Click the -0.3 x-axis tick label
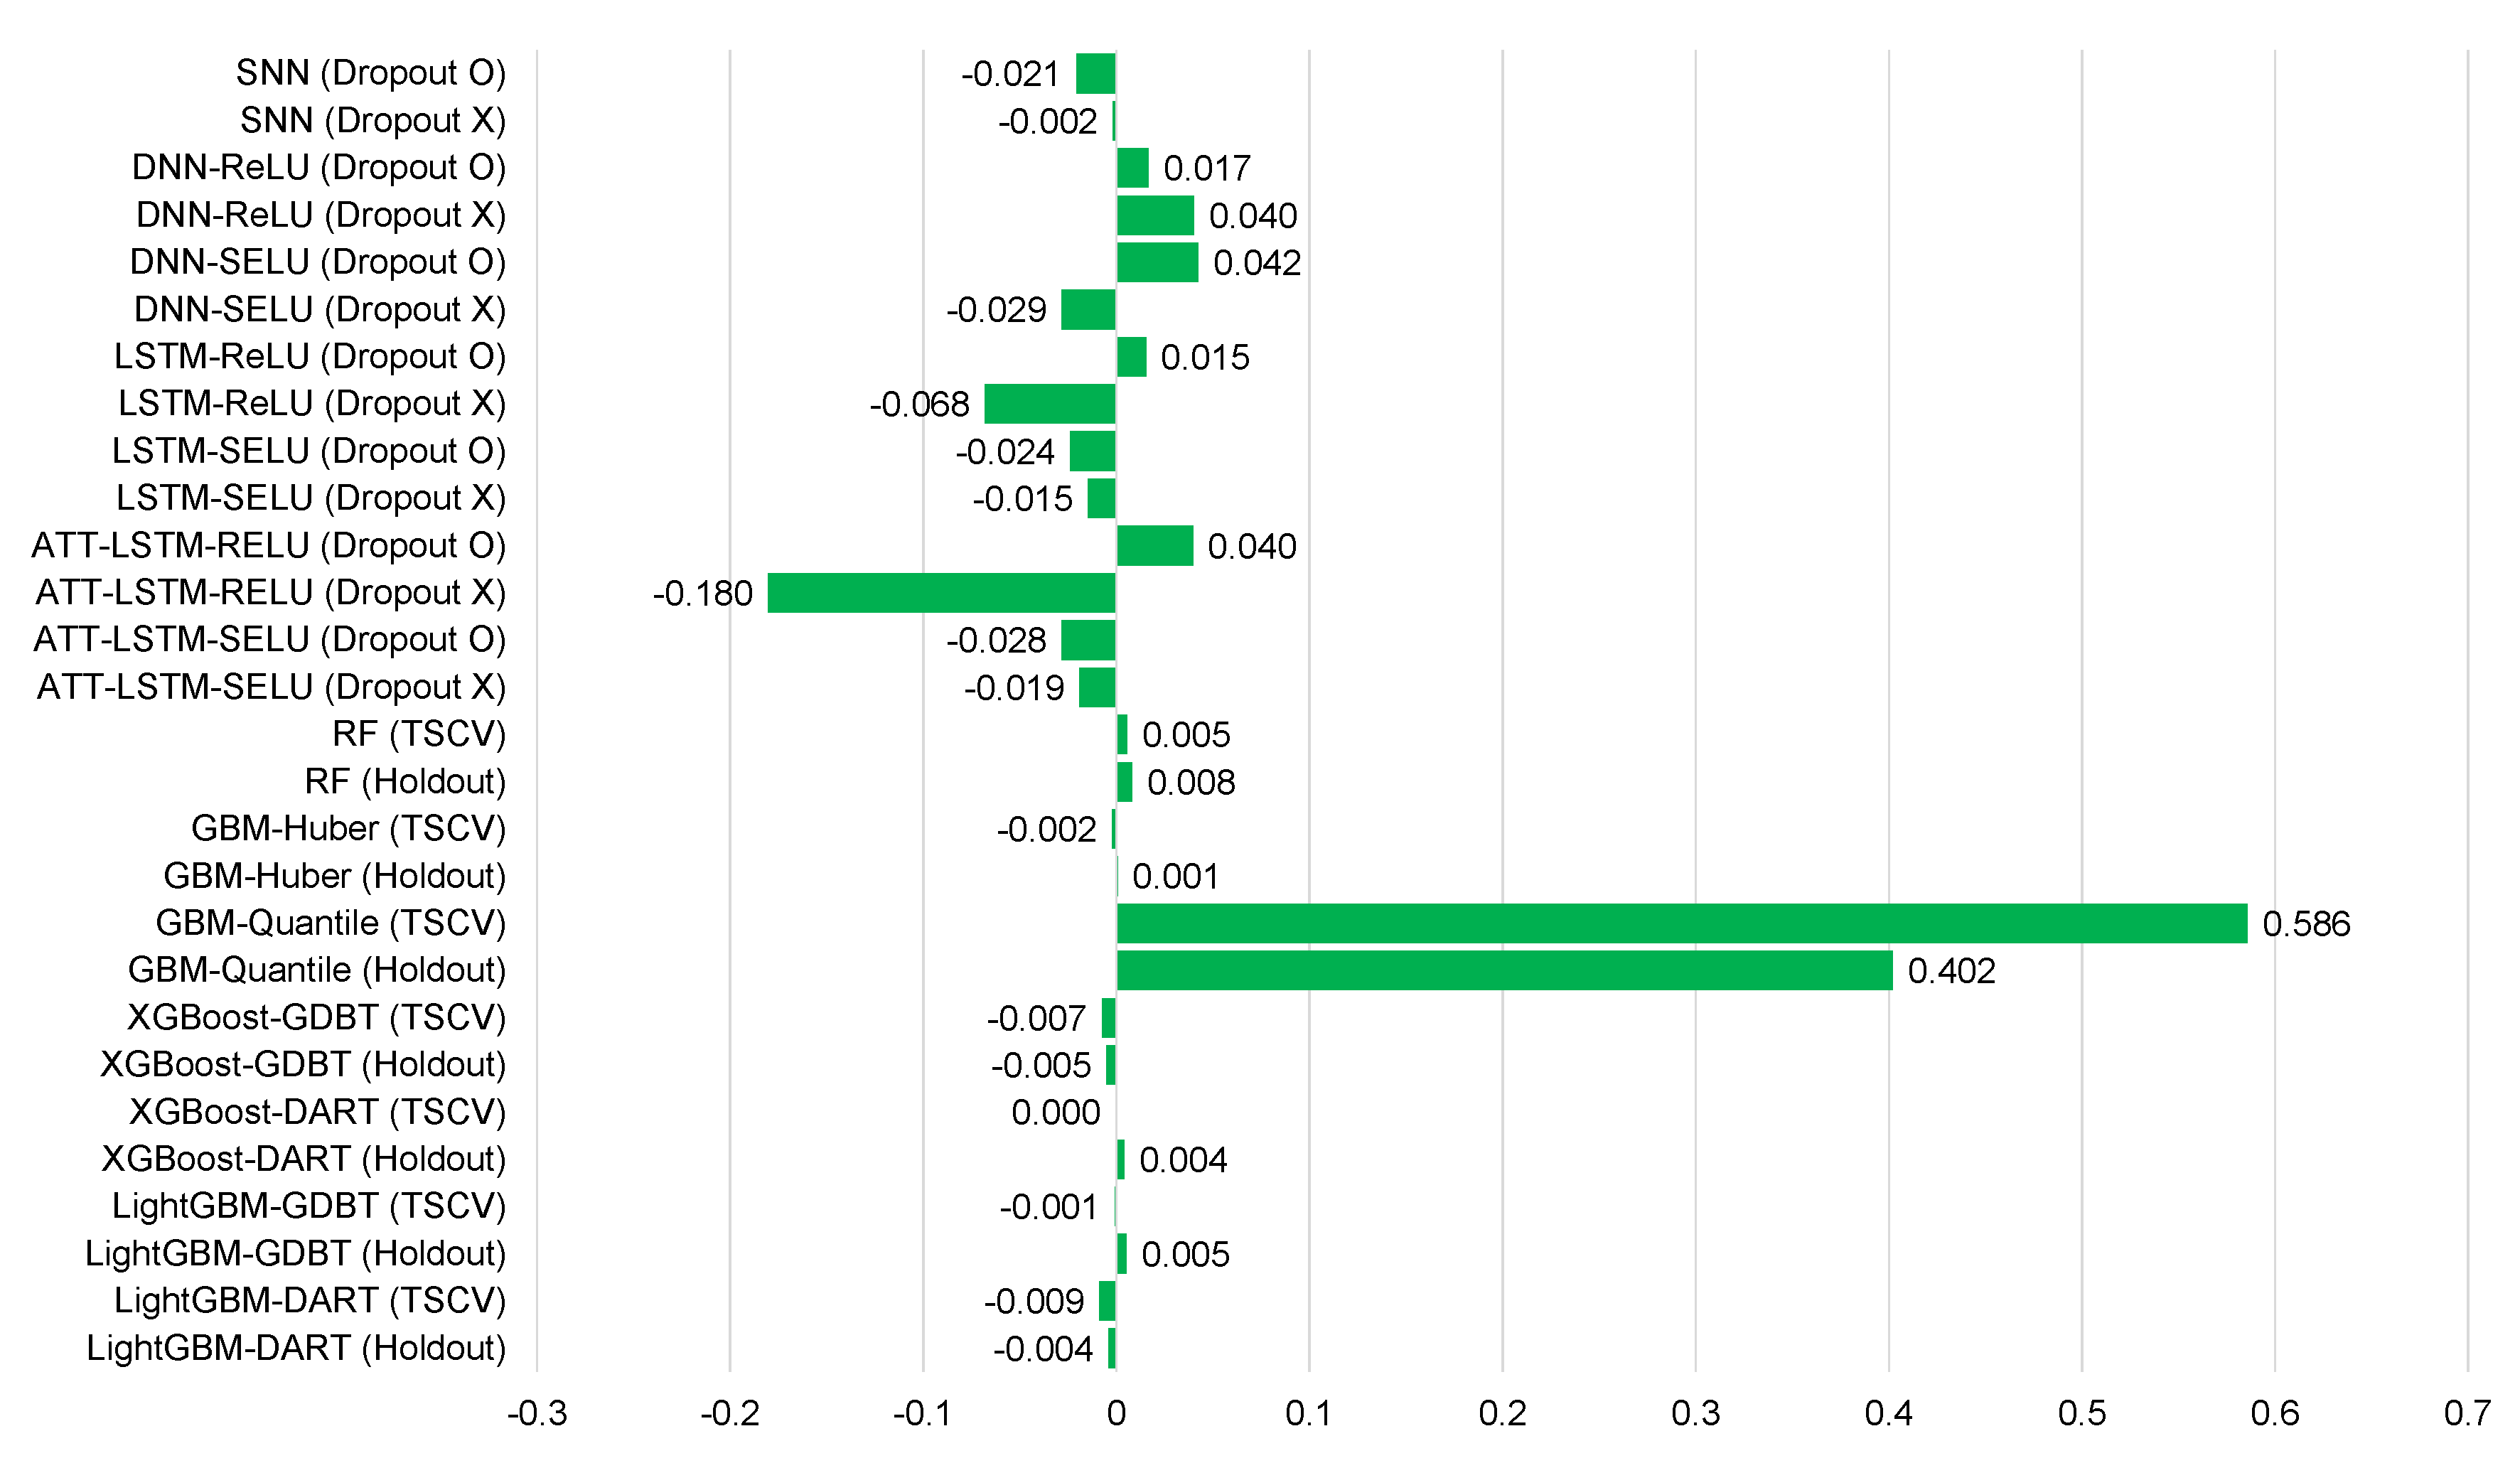The width and height of the screenshot is (2520, 1463). [537, 1413]
